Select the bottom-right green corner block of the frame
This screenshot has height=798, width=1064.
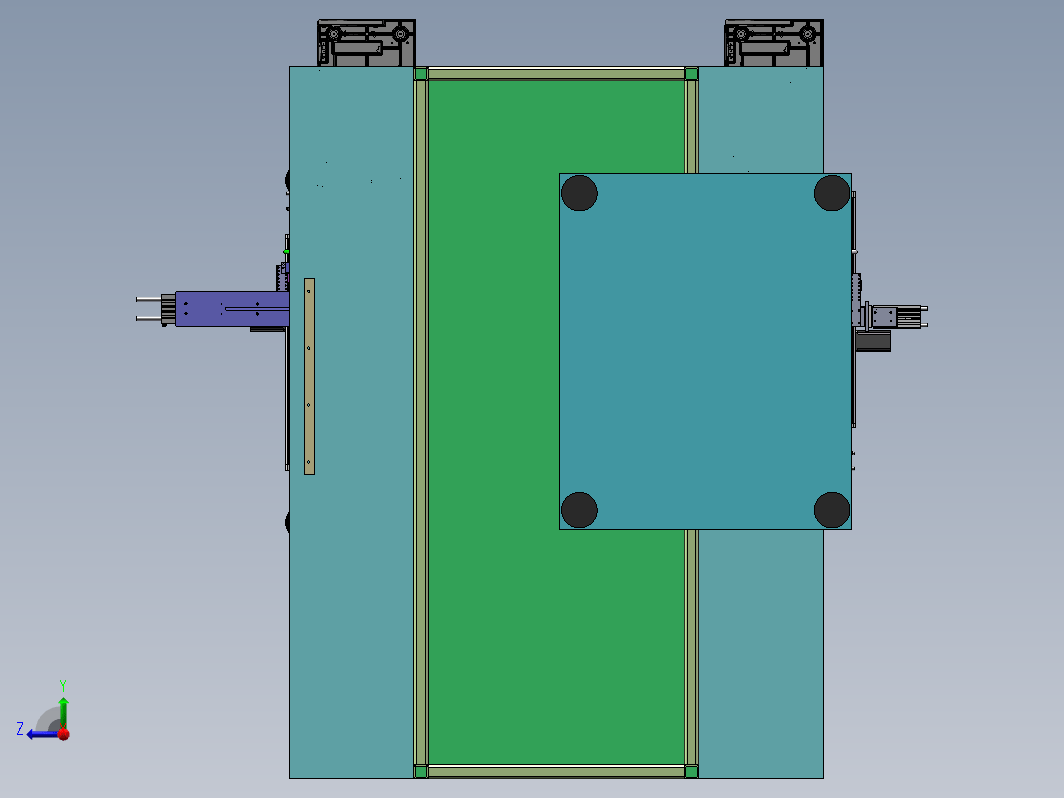(x=691, y=772)
